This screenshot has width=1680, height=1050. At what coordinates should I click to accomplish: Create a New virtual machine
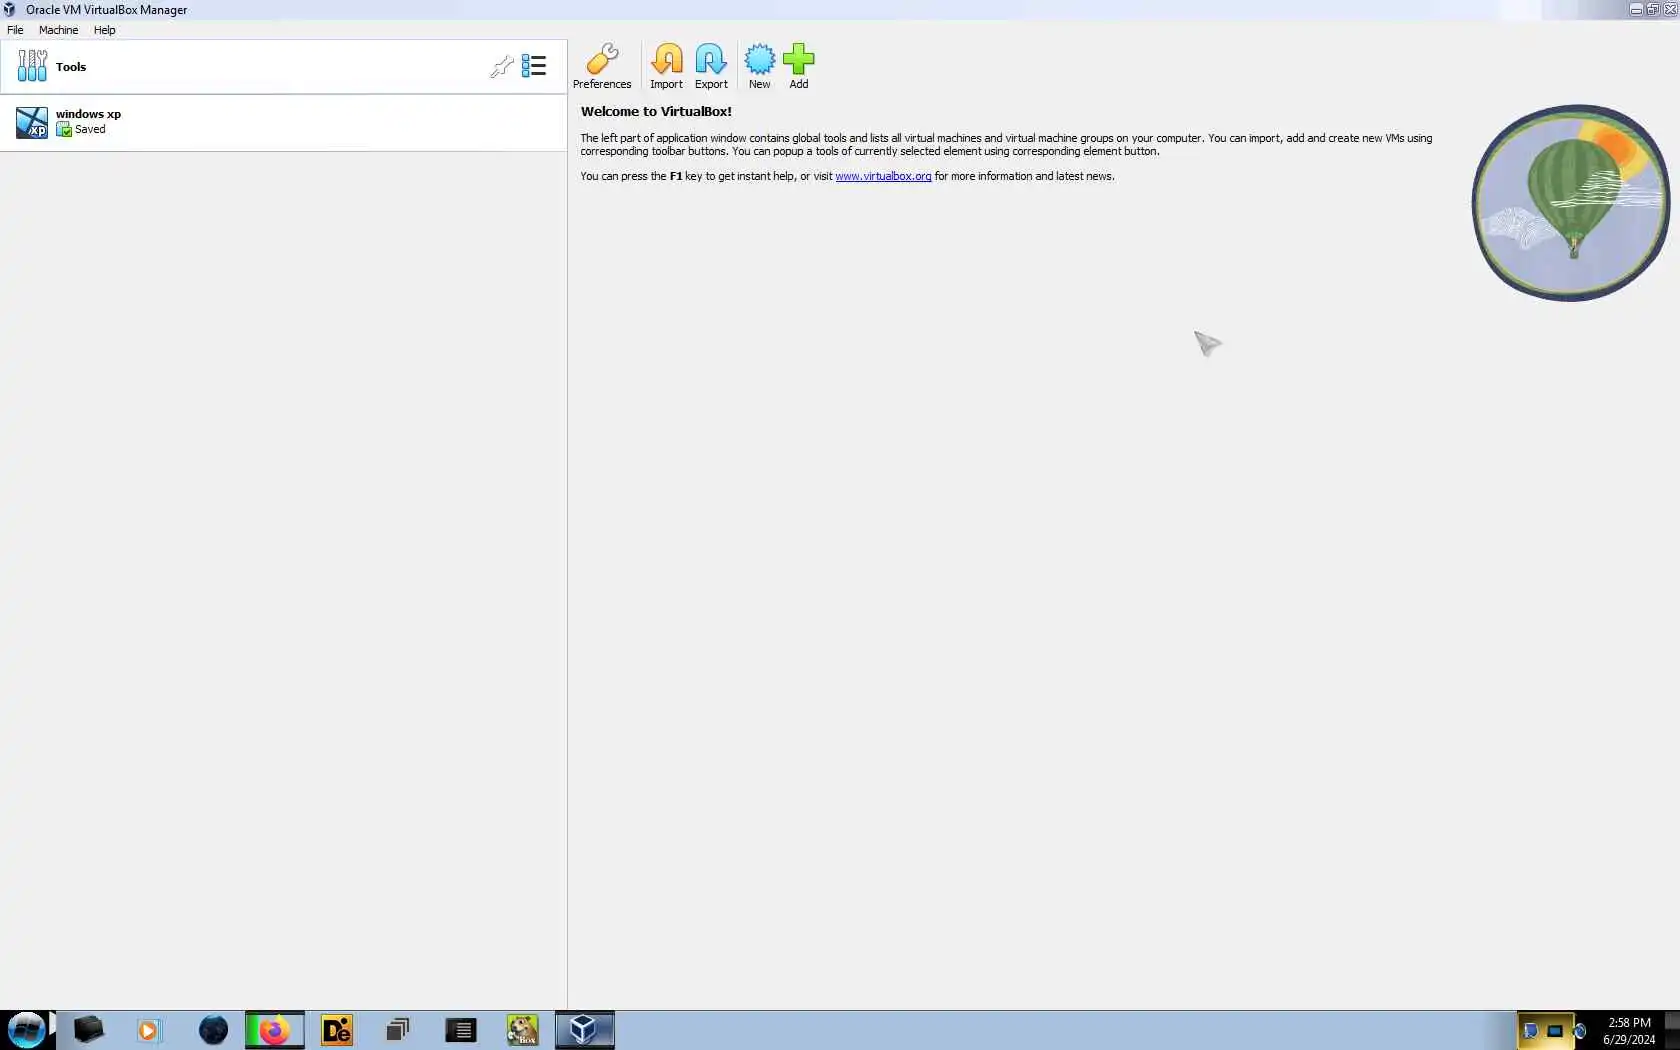(759, 66)
